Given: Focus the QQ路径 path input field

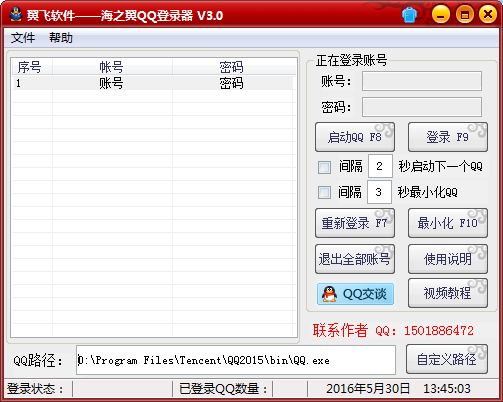Looking at the screenshot, I should click(236, 360).
